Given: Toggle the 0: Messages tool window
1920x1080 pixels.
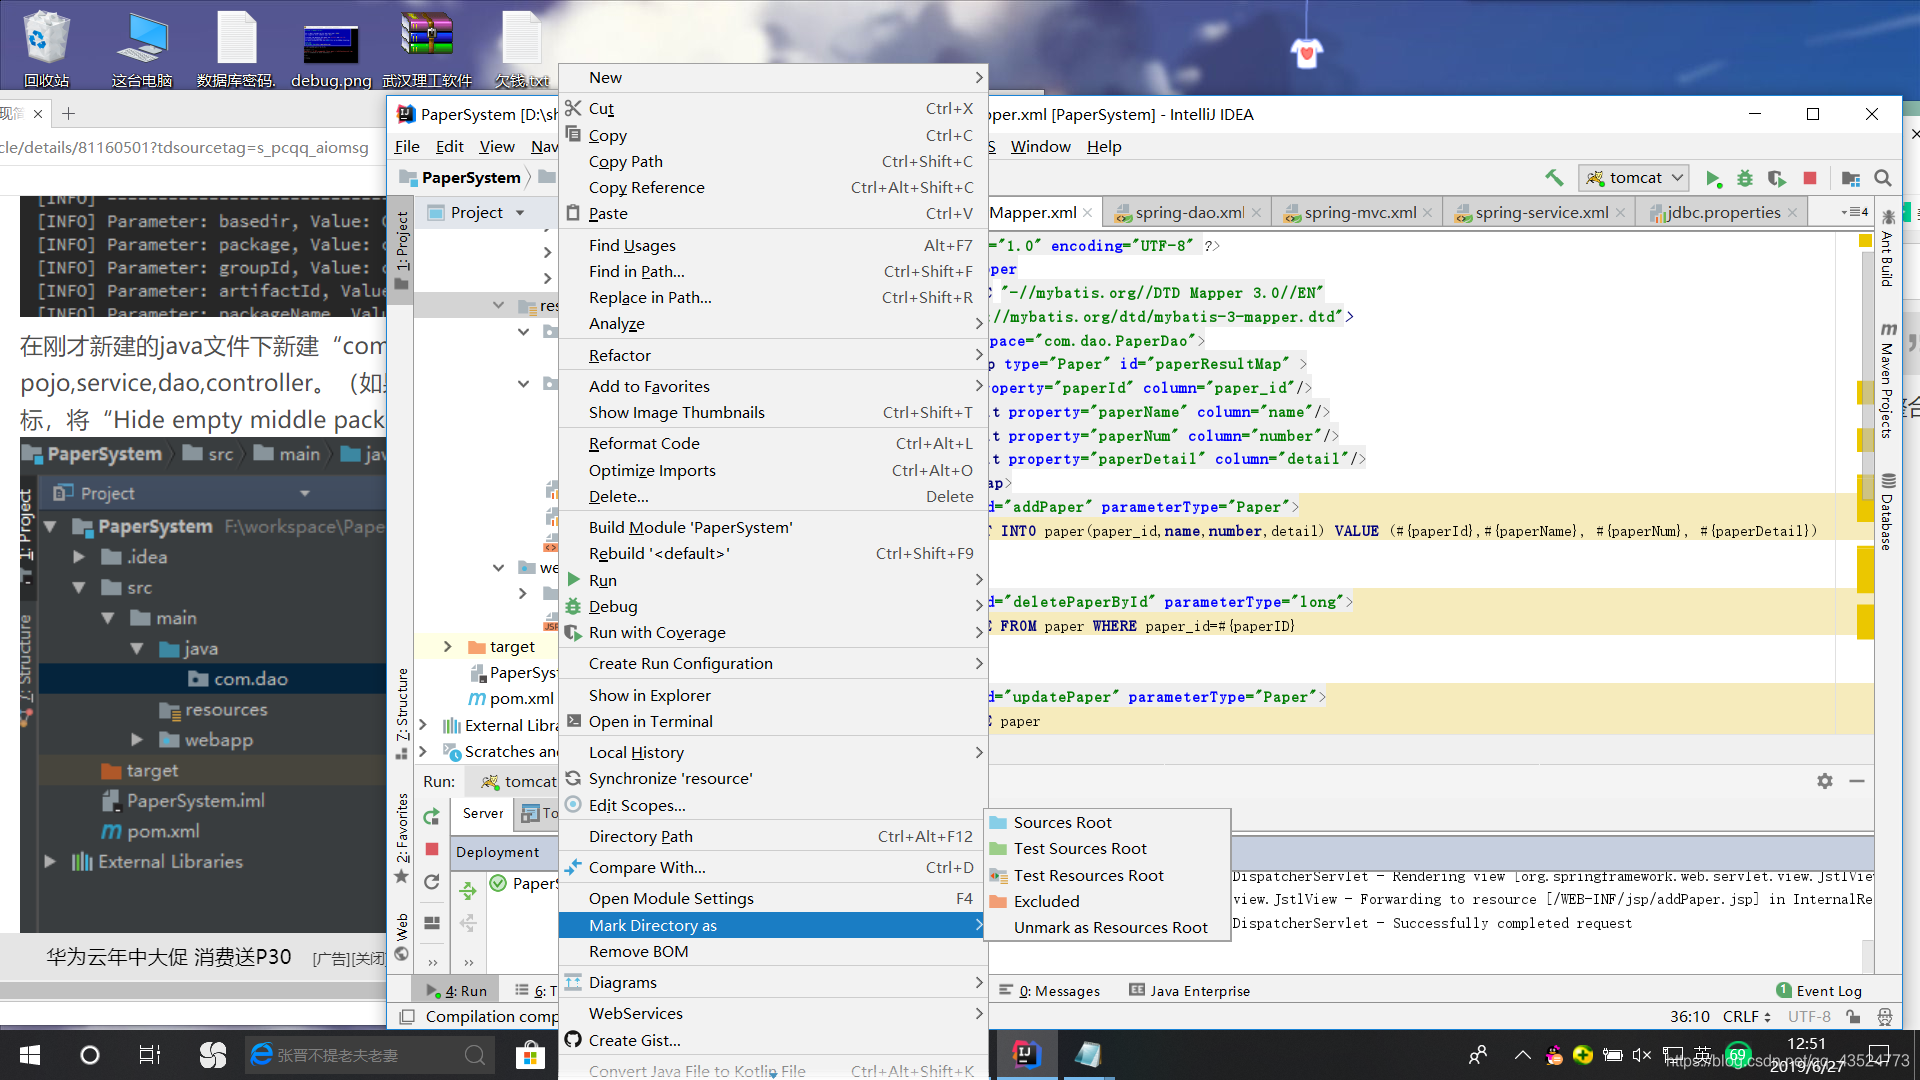Looking at the screenshot, I should click(x=1050, y=991).
